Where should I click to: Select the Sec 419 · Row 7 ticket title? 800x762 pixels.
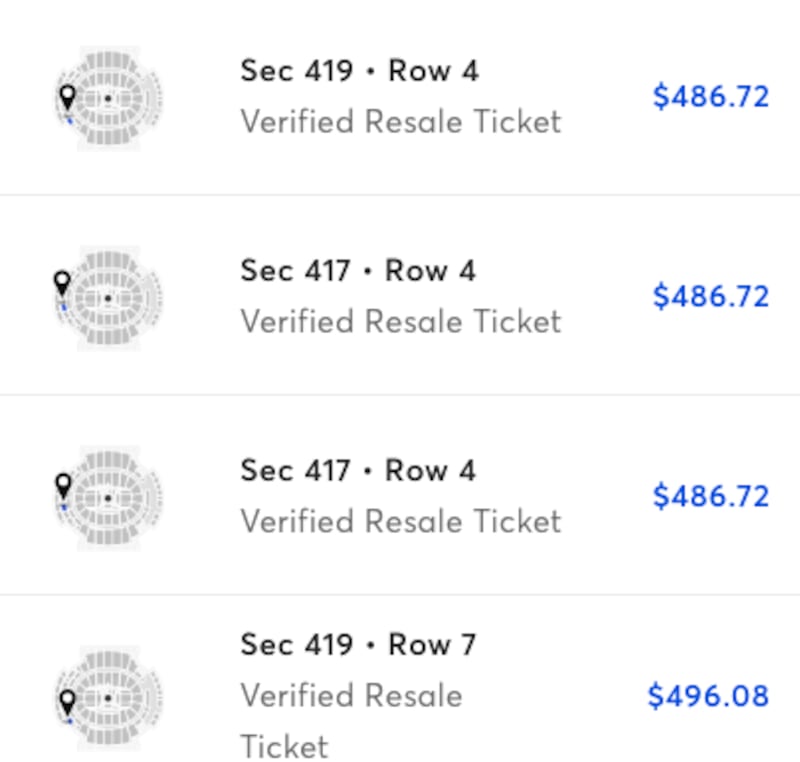[x=359, y=645]
